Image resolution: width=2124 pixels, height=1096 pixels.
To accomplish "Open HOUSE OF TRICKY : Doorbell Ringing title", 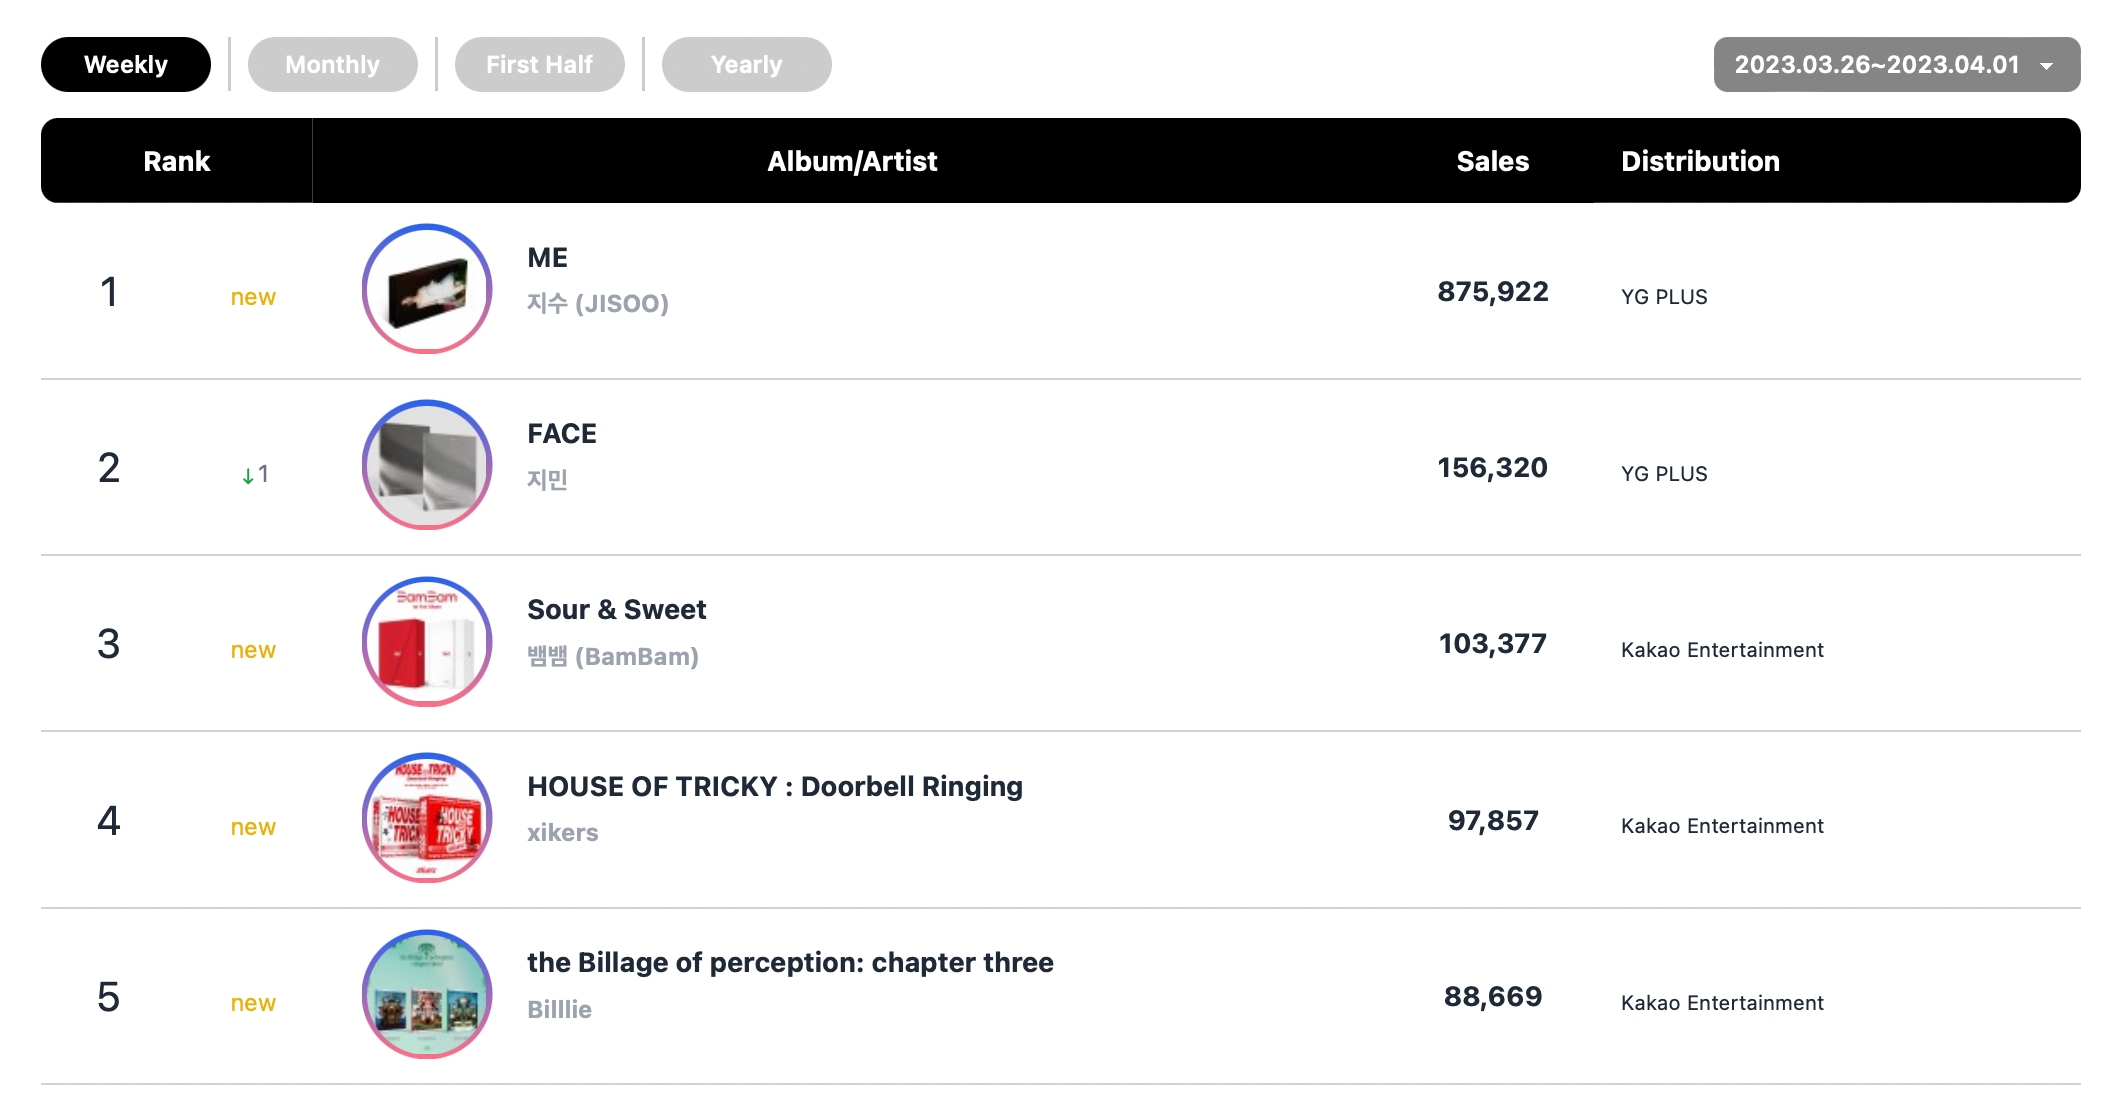I will point(775,787).
